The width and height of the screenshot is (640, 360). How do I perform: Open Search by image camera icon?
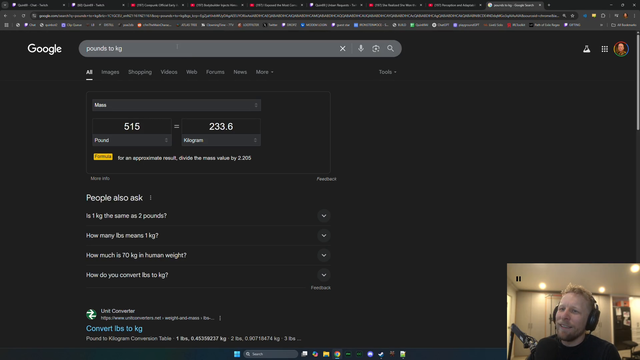tap(376, 49)
